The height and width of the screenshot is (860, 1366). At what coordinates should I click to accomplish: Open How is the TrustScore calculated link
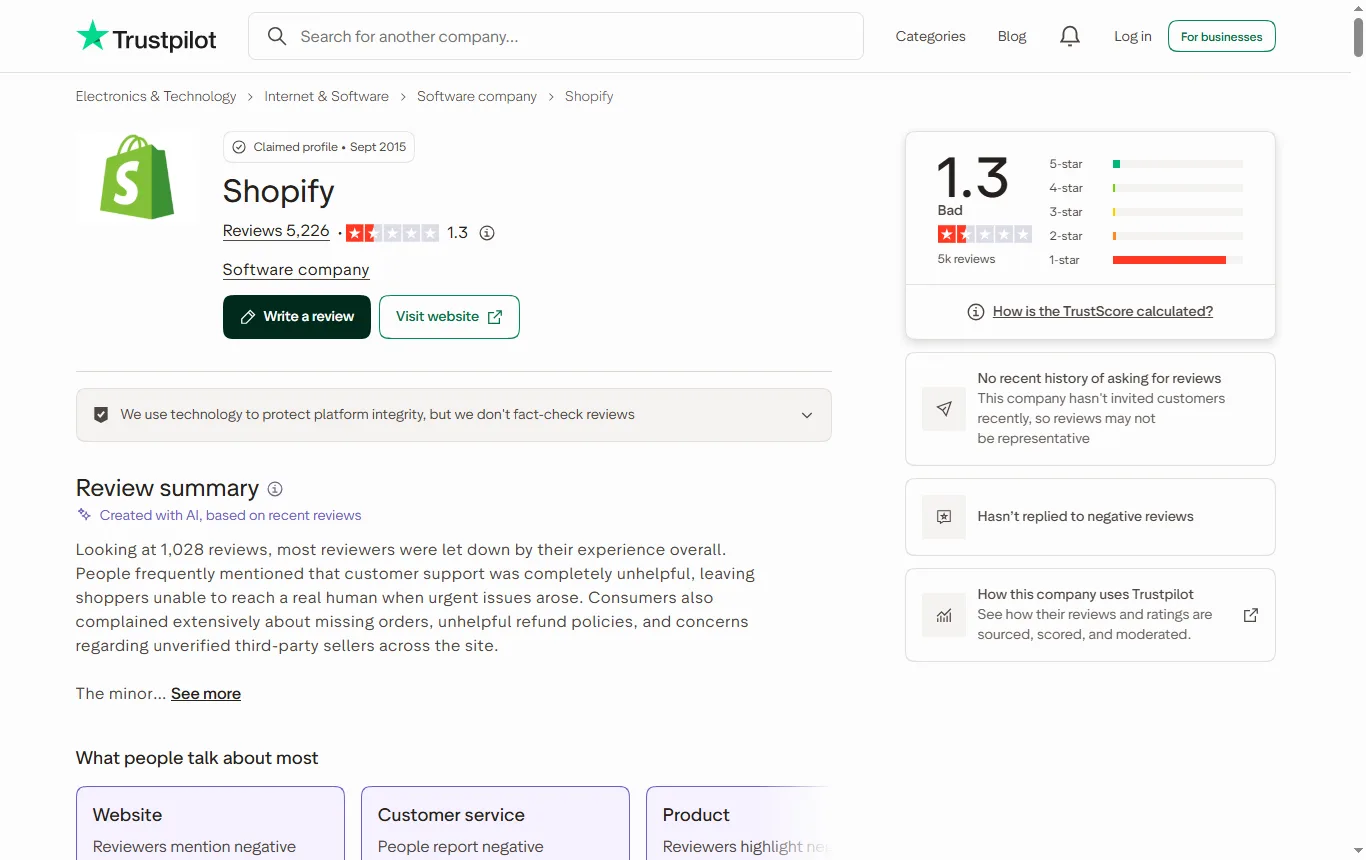point(1103,312)
